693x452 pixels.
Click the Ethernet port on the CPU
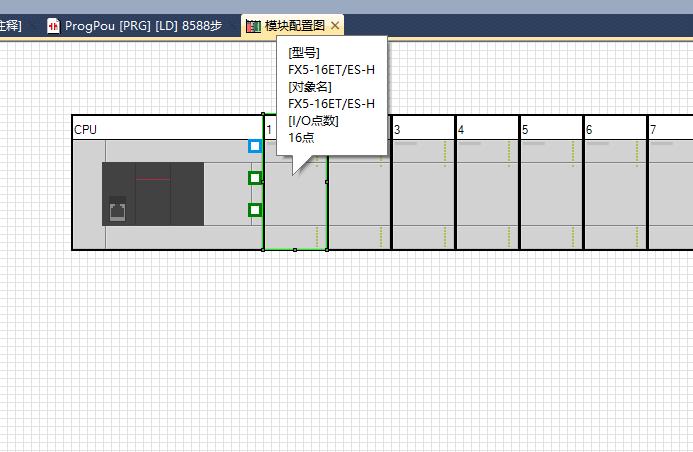click(x=118, y=211)
